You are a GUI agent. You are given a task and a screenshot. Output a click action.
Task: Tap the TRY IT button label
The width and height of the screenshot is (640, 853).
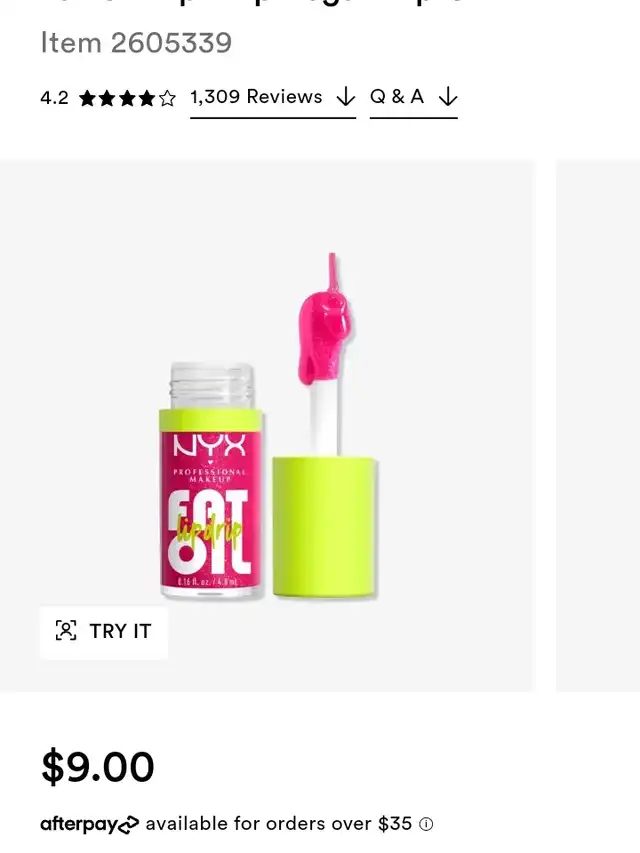coord(120,631)
